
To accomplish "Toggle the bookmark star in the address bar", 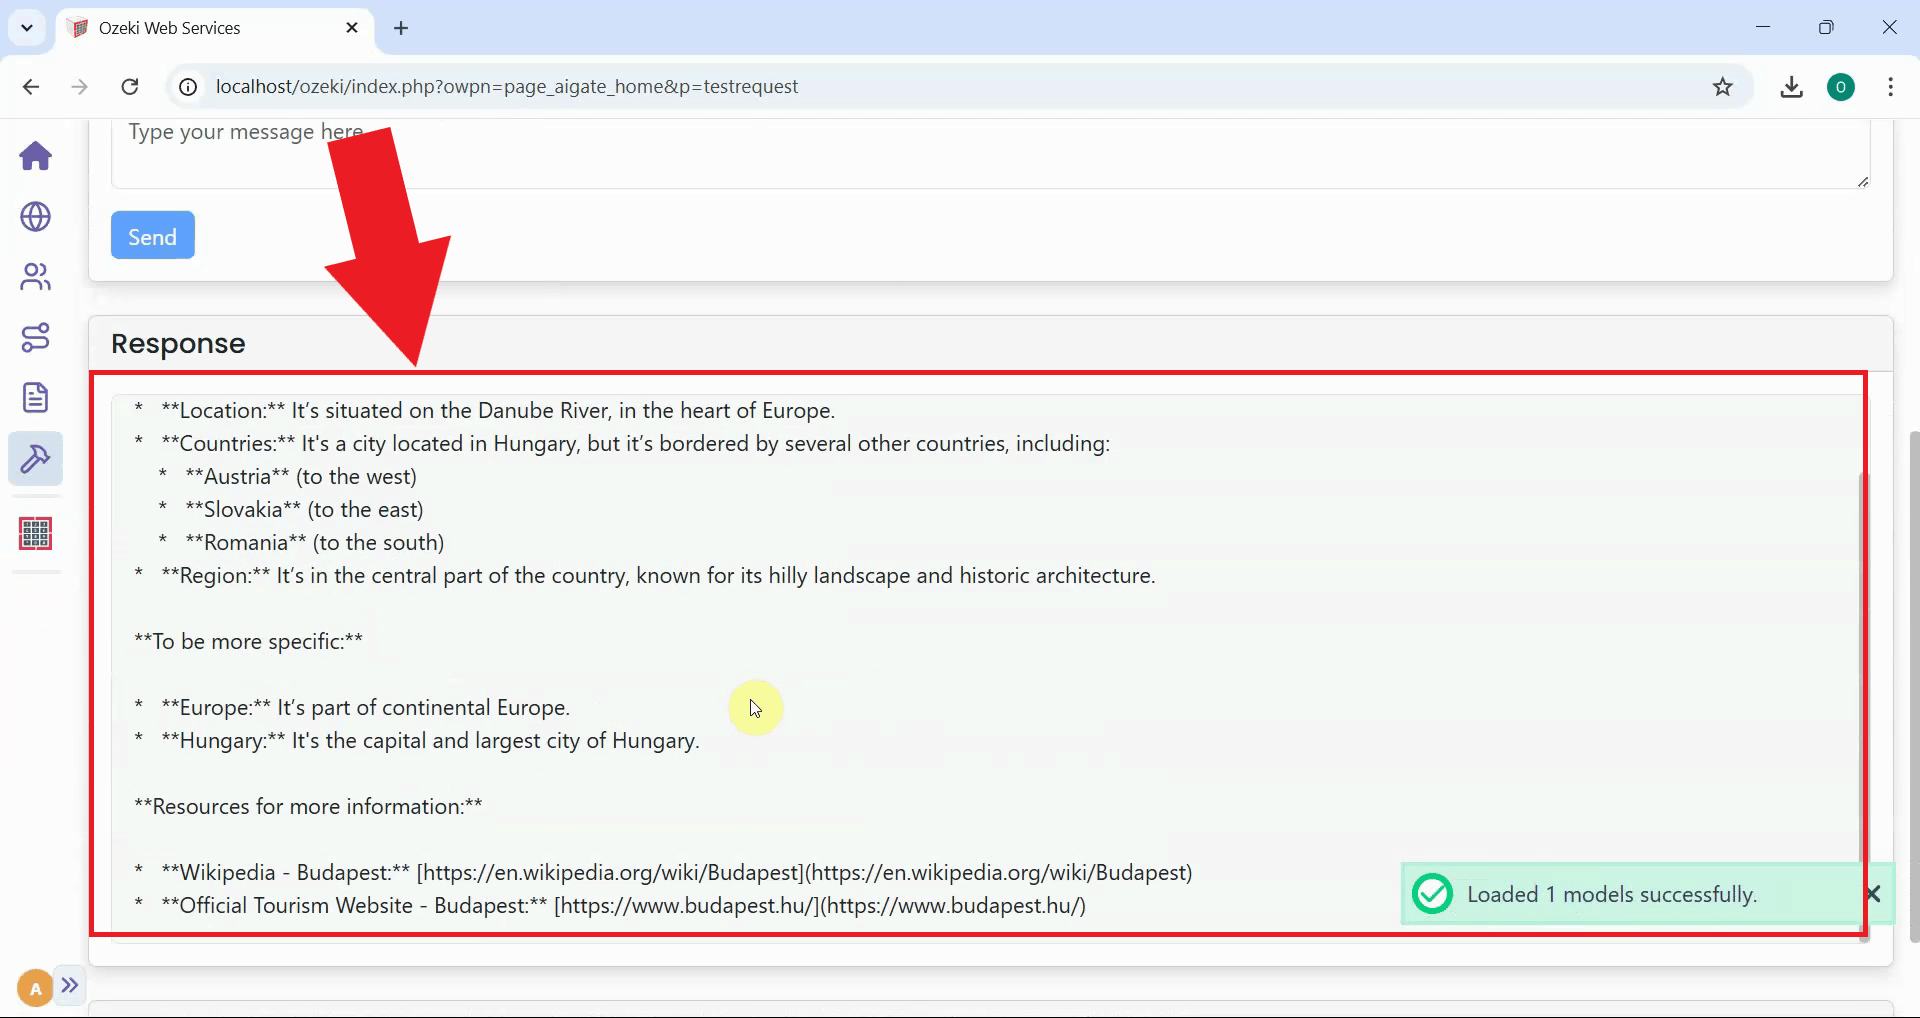I will point(1724,87).
